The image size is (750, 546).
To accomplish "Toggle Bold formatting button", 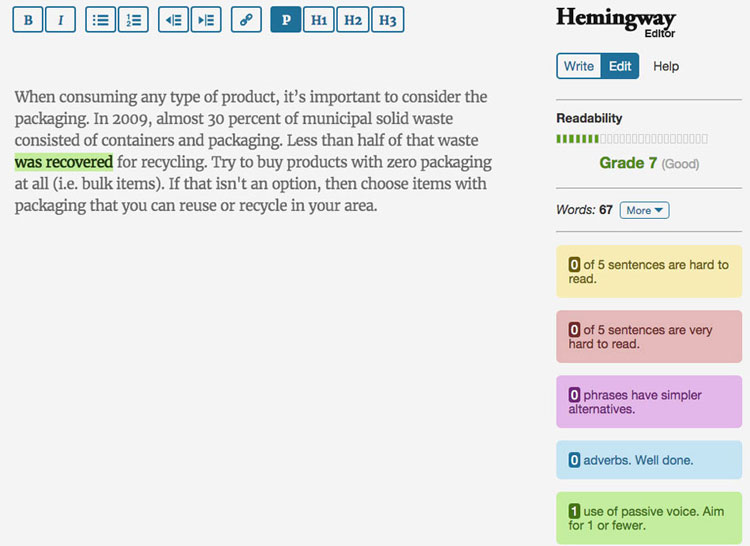I will (28, 20).
